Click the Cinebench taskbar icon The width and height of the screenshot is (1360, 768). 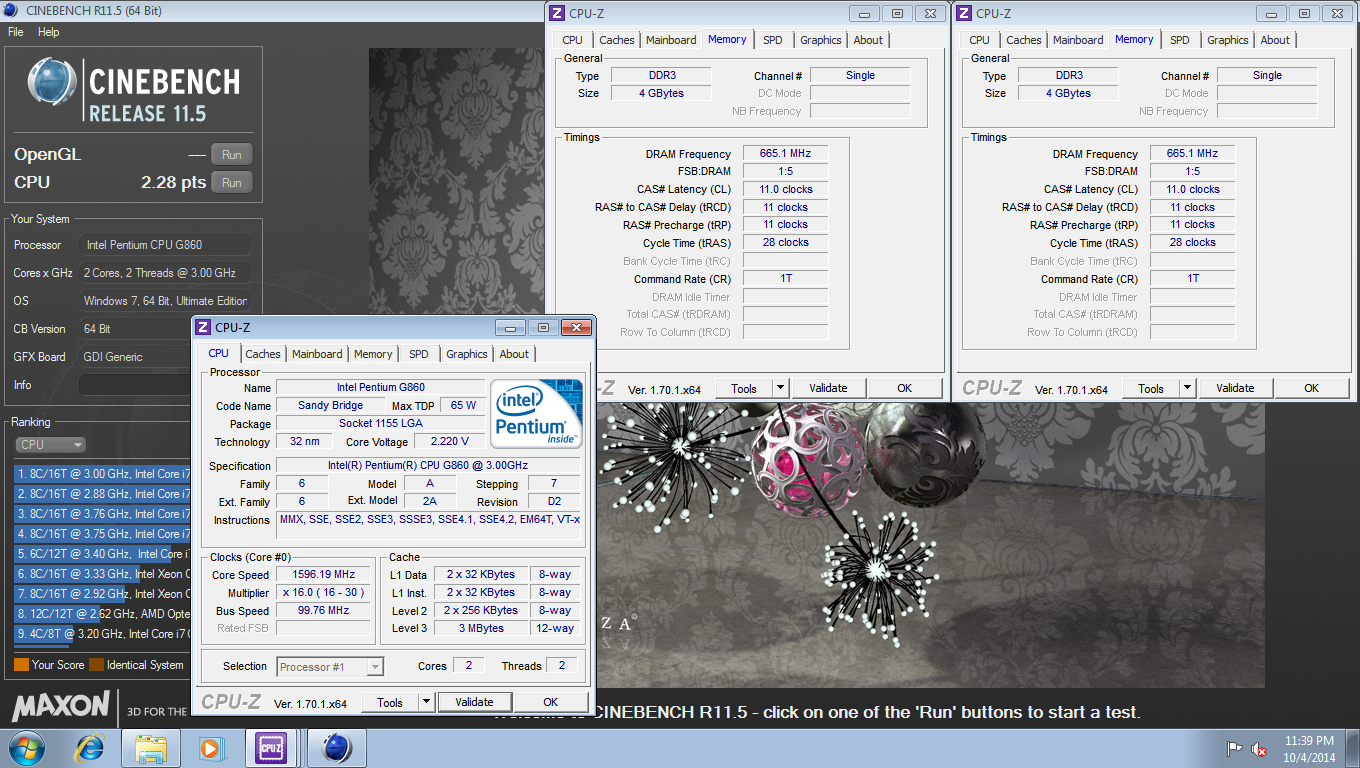(x=336, y=748)
